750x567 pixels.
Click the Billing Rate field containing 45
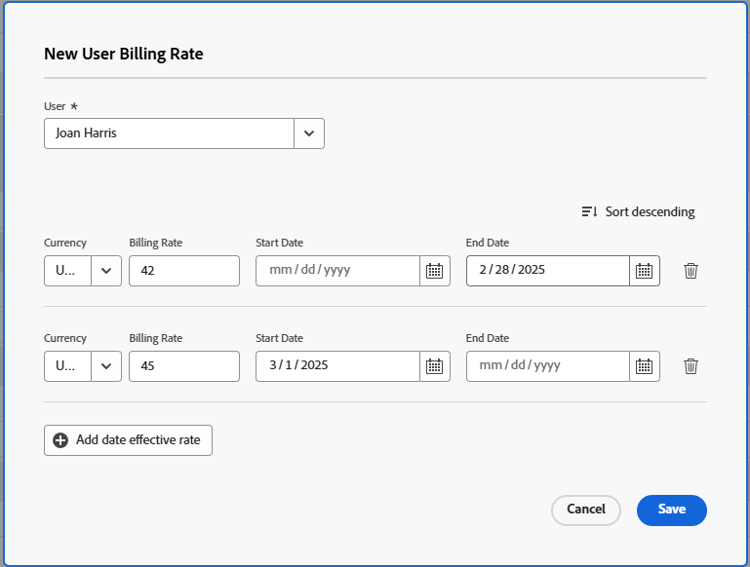point(184,366)
